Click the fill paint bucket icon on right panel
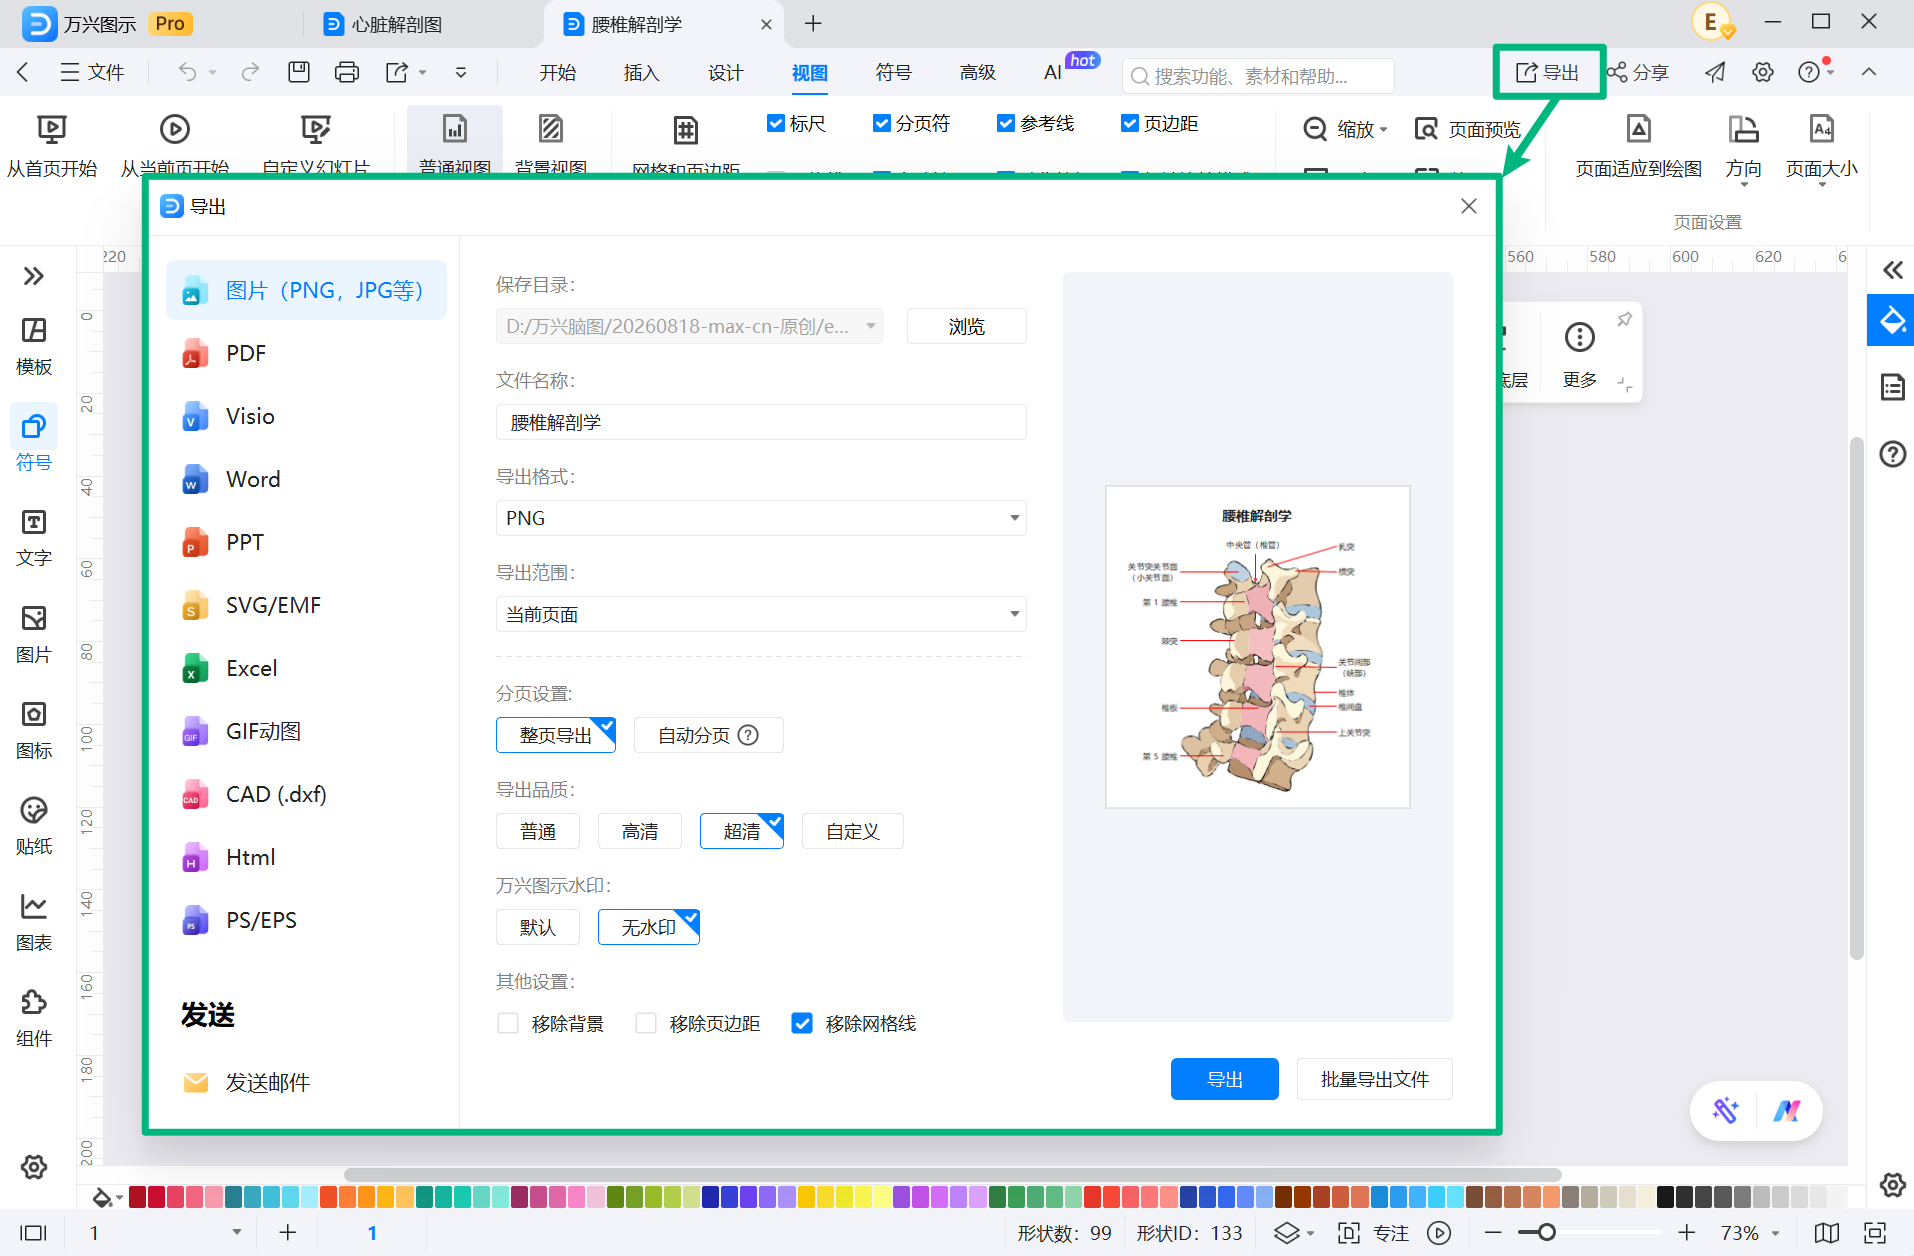 [x=1892, y=321]
